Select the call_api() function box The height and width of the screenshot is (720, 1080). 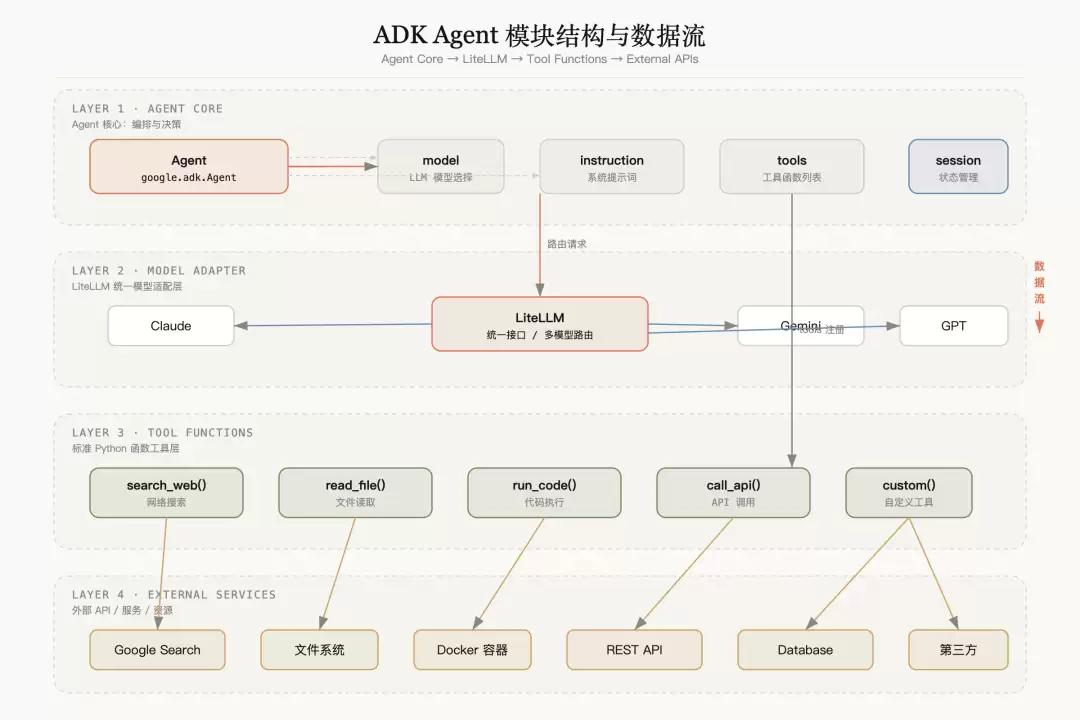[x=734, y=493]
